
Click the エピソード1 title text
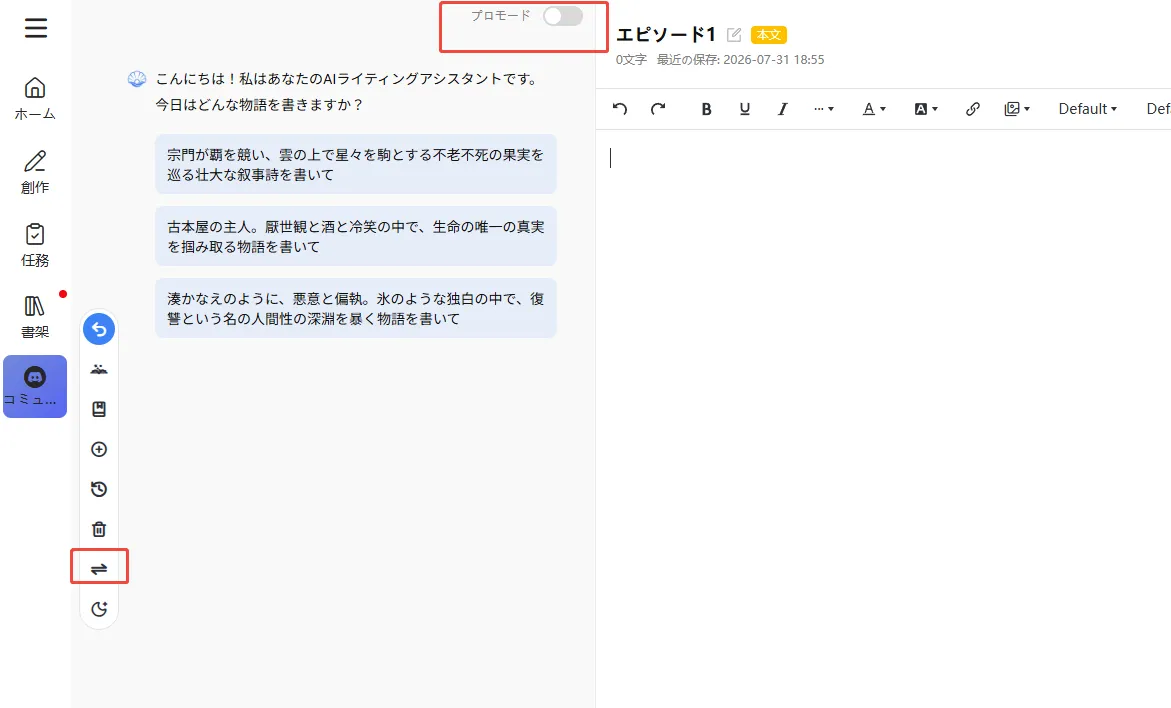coord(666,34)
